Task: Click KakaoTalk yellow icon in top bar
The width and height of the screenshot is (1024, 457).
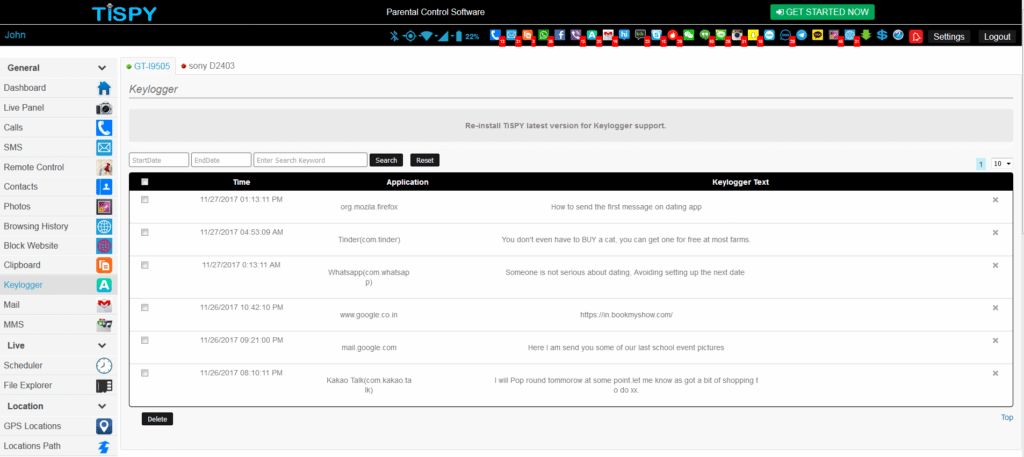Action: (x=817, y=35)
